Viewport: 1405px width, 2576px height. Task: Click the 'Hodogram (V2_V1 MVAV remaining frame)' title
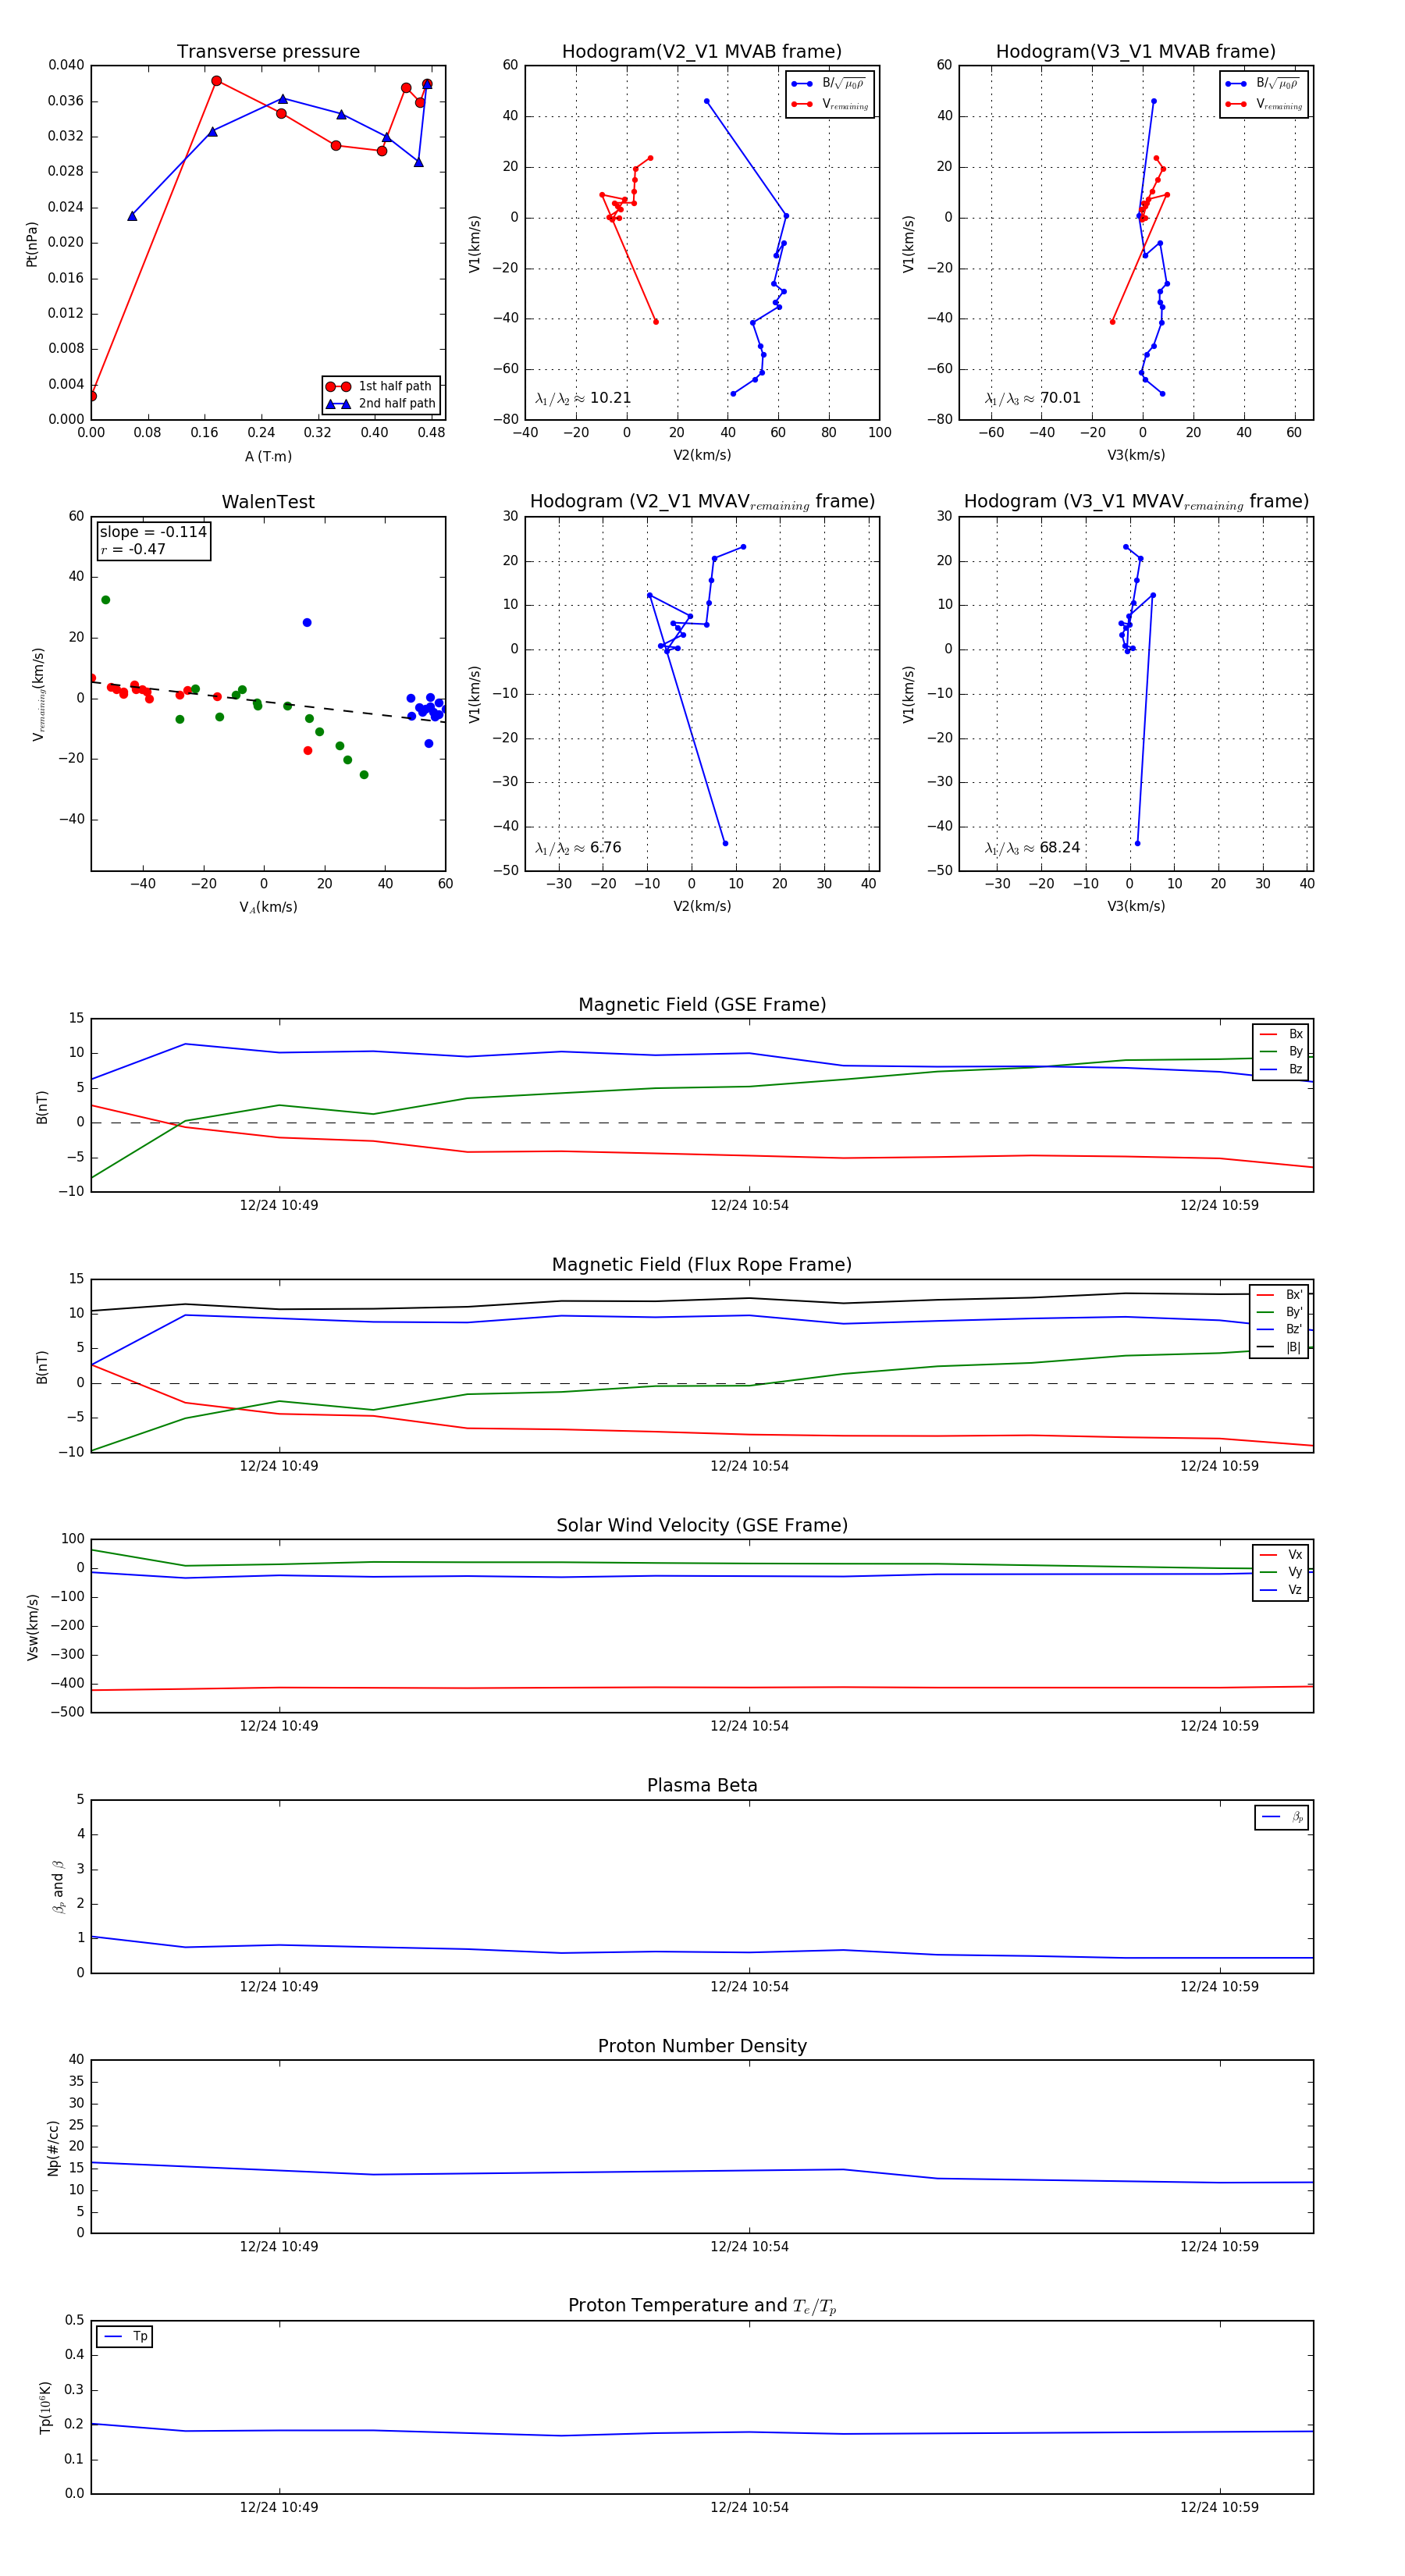coord(702,502)
